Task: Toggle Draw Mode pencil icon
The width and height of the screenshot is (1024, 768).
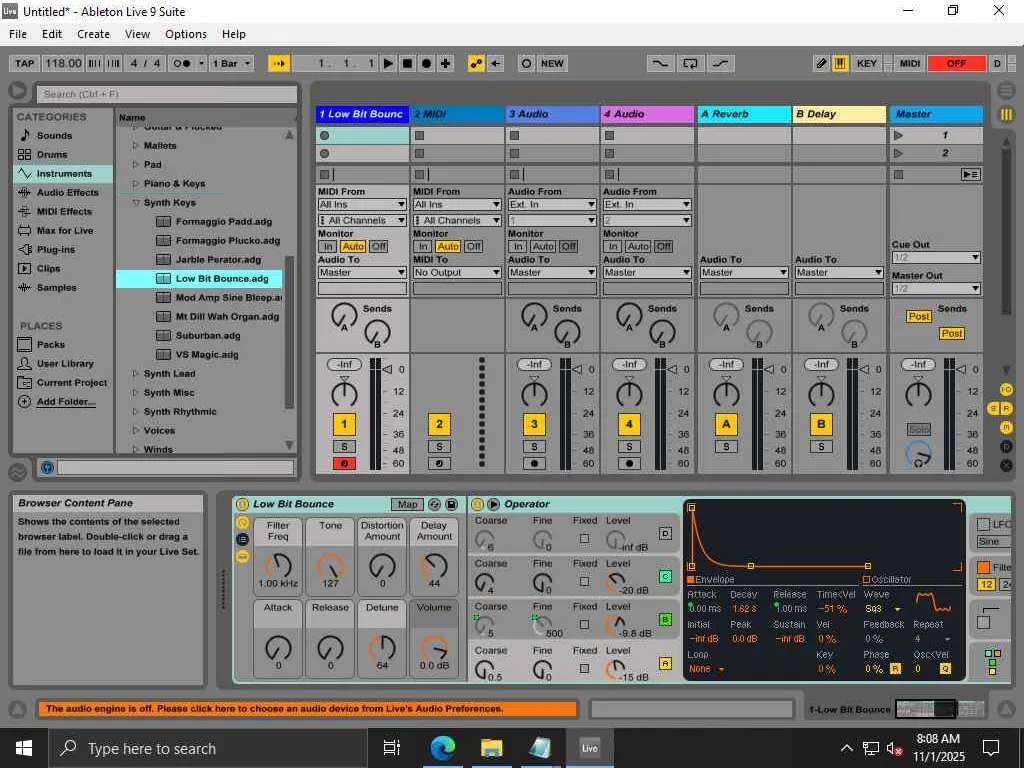Action: point(822,63)
